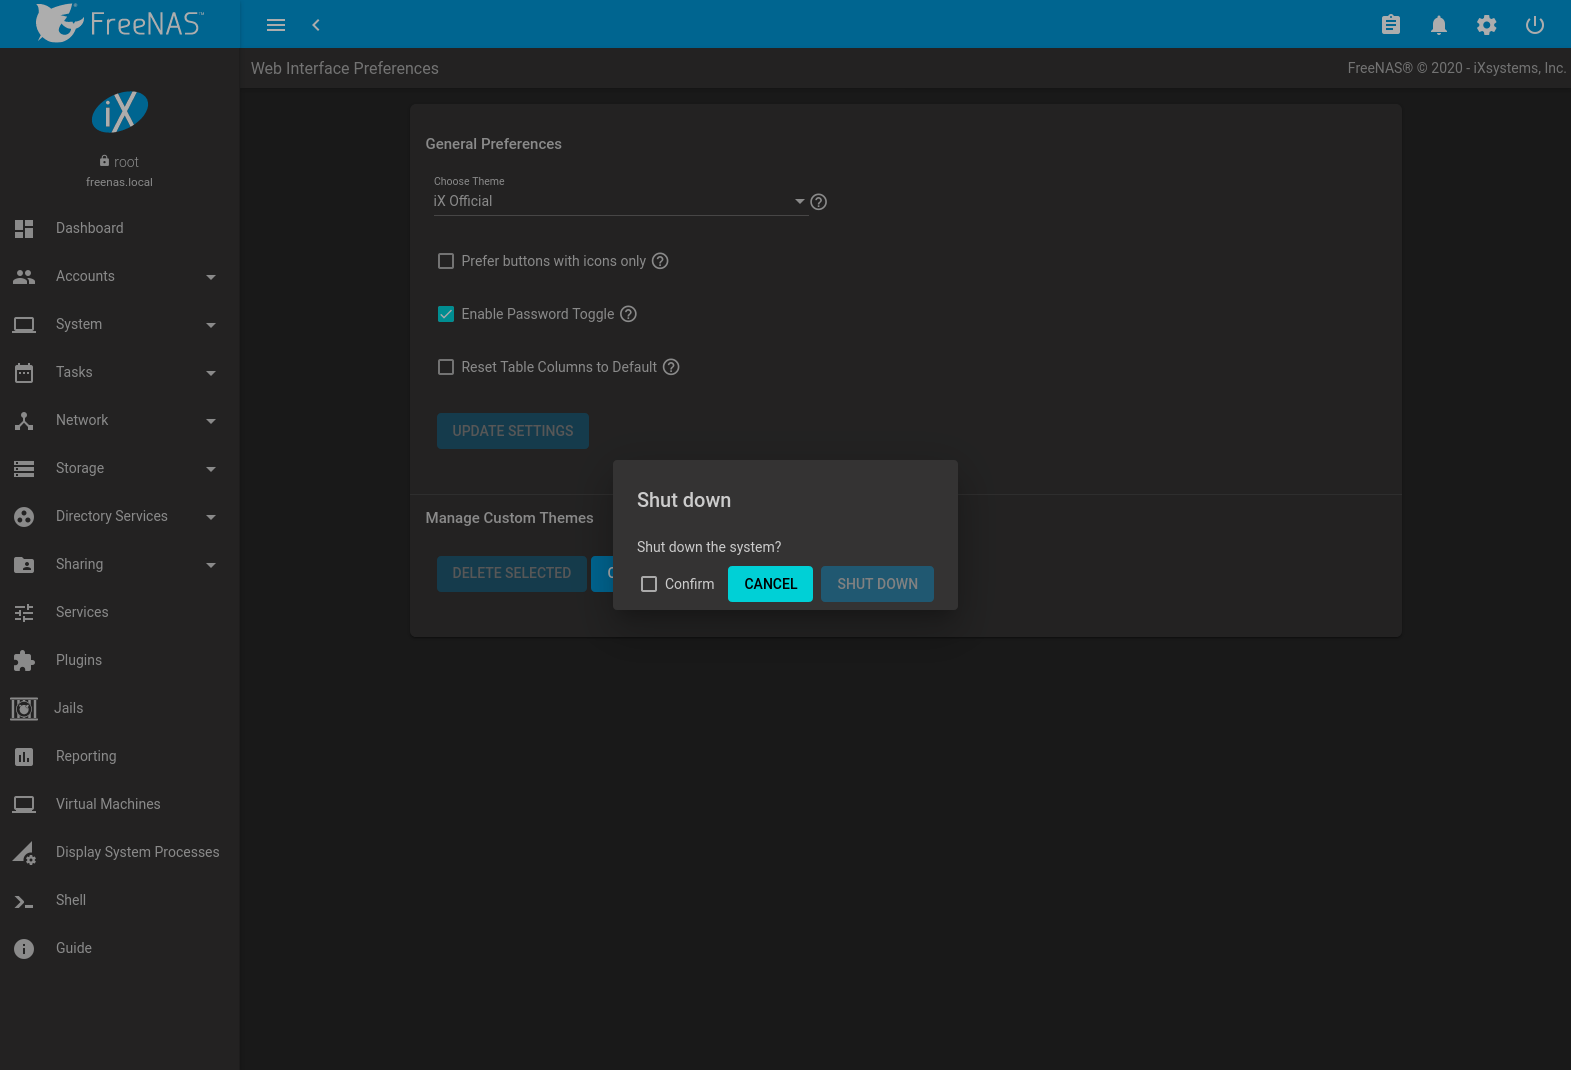This screenshot has width=1571, height=1070.
Task: Go to Dashboard in sidebar
Action: (90, 228)
